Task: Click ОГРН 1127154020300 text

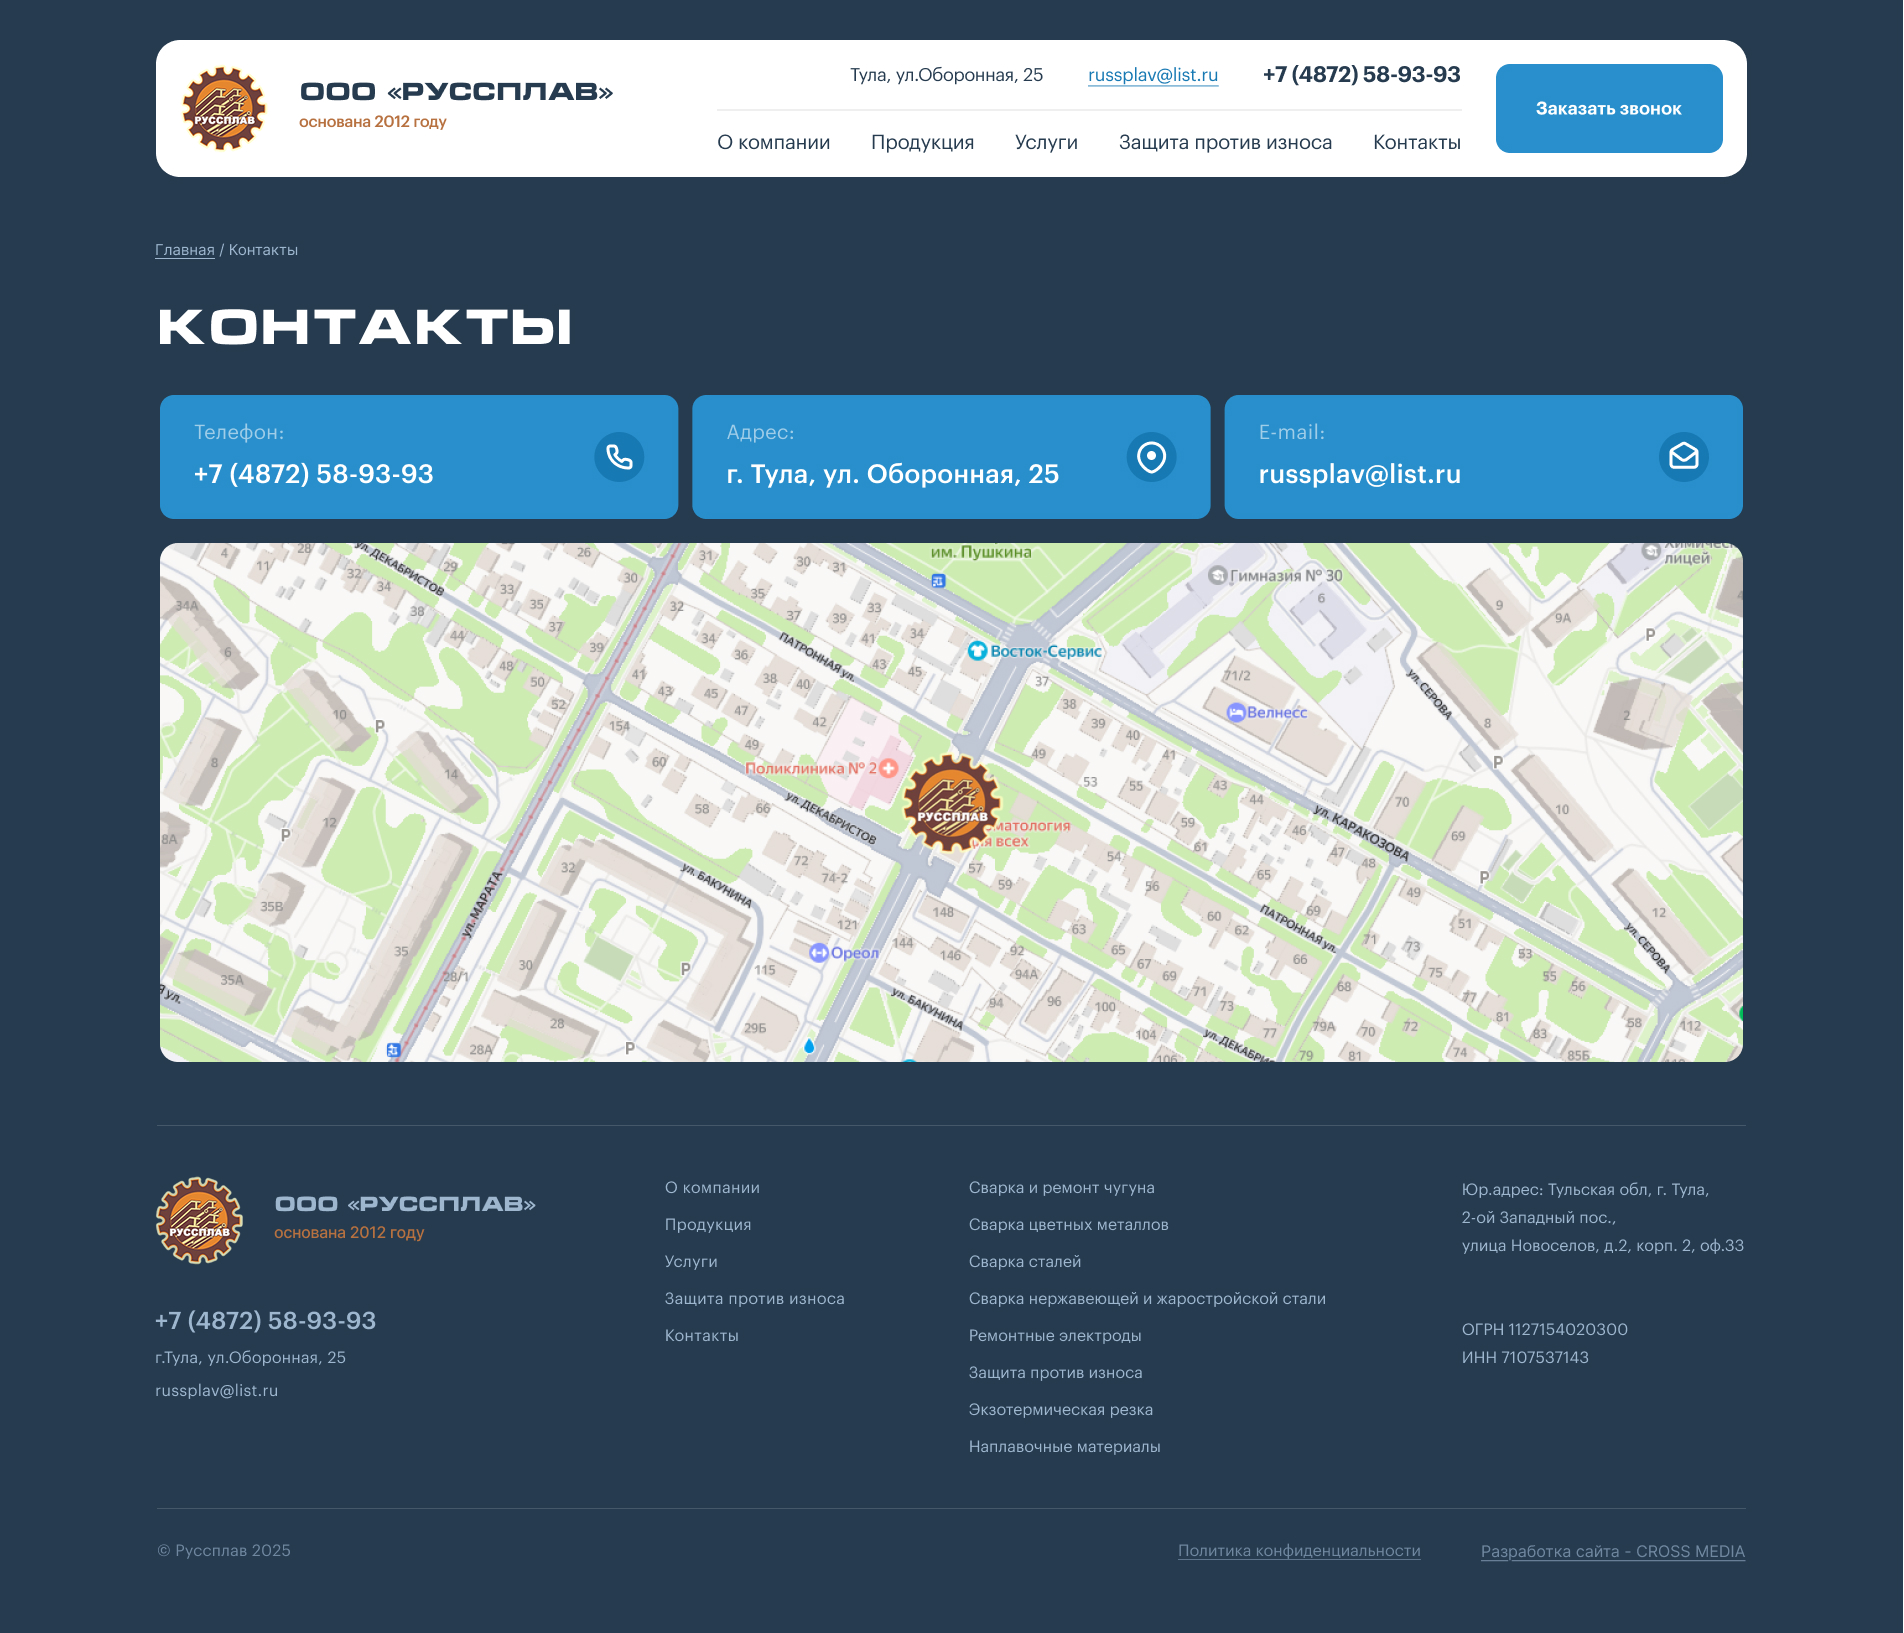Action: pos(1545,1330)
